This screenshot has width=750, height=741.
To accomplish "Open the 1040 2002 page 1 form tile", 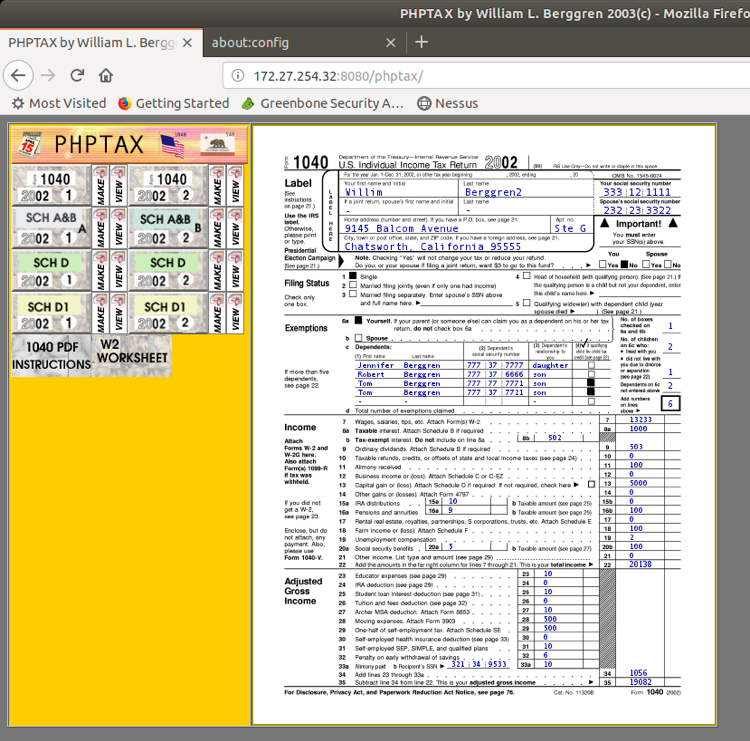I will coord(51,186).
